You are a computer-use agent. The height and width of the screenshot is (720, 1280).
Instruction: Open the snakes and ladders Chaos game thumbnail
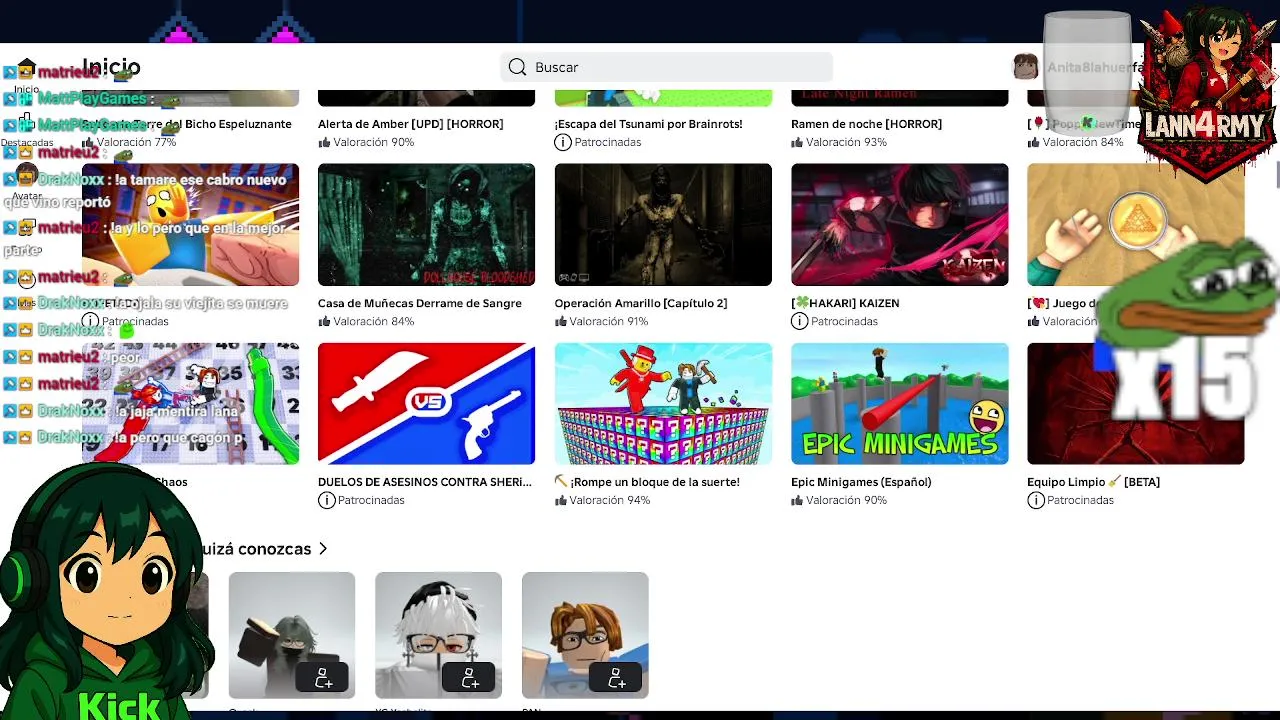pos(190,404)
